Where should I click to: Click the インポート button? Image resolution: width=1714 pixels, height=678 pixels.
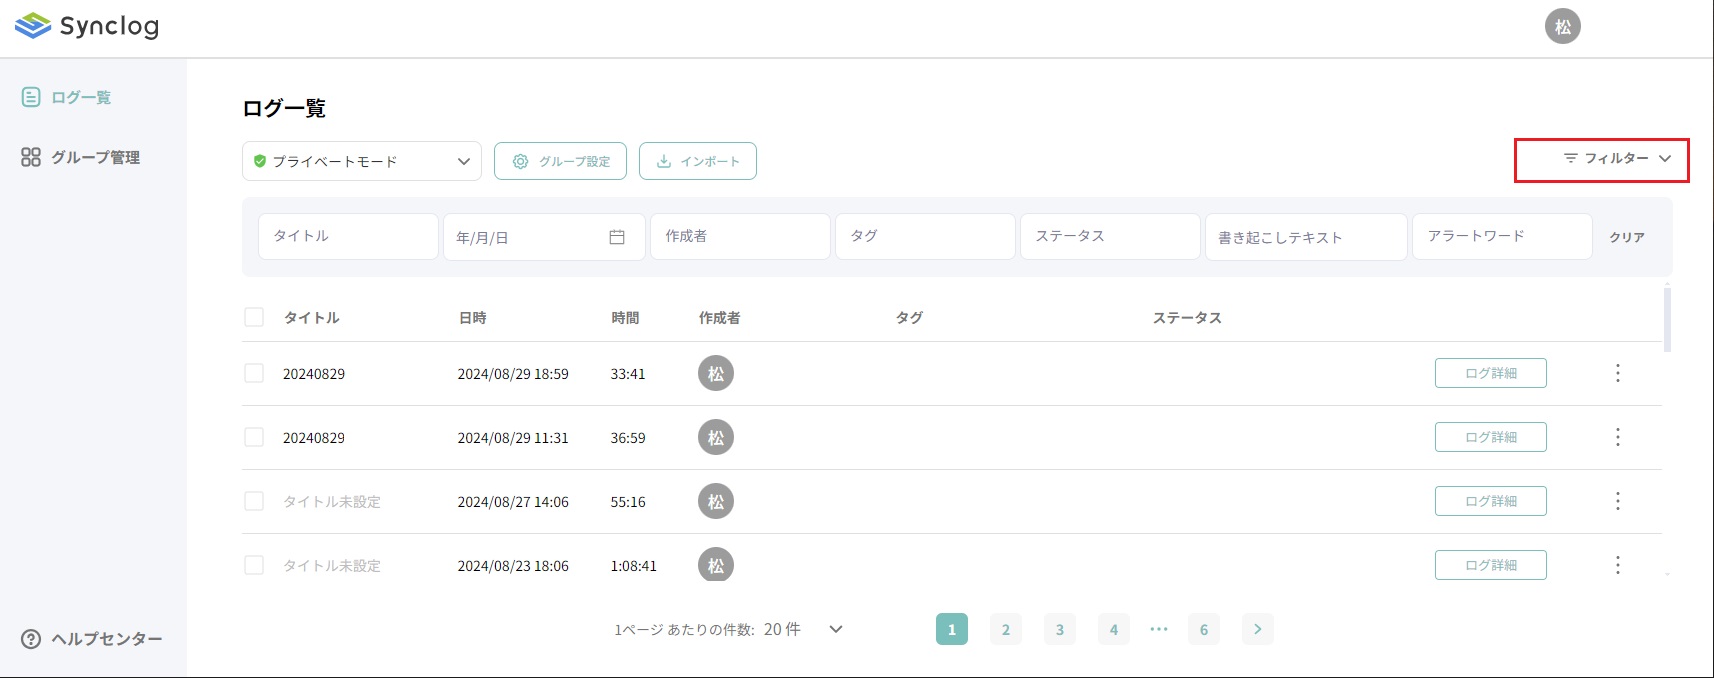[697, 161]
